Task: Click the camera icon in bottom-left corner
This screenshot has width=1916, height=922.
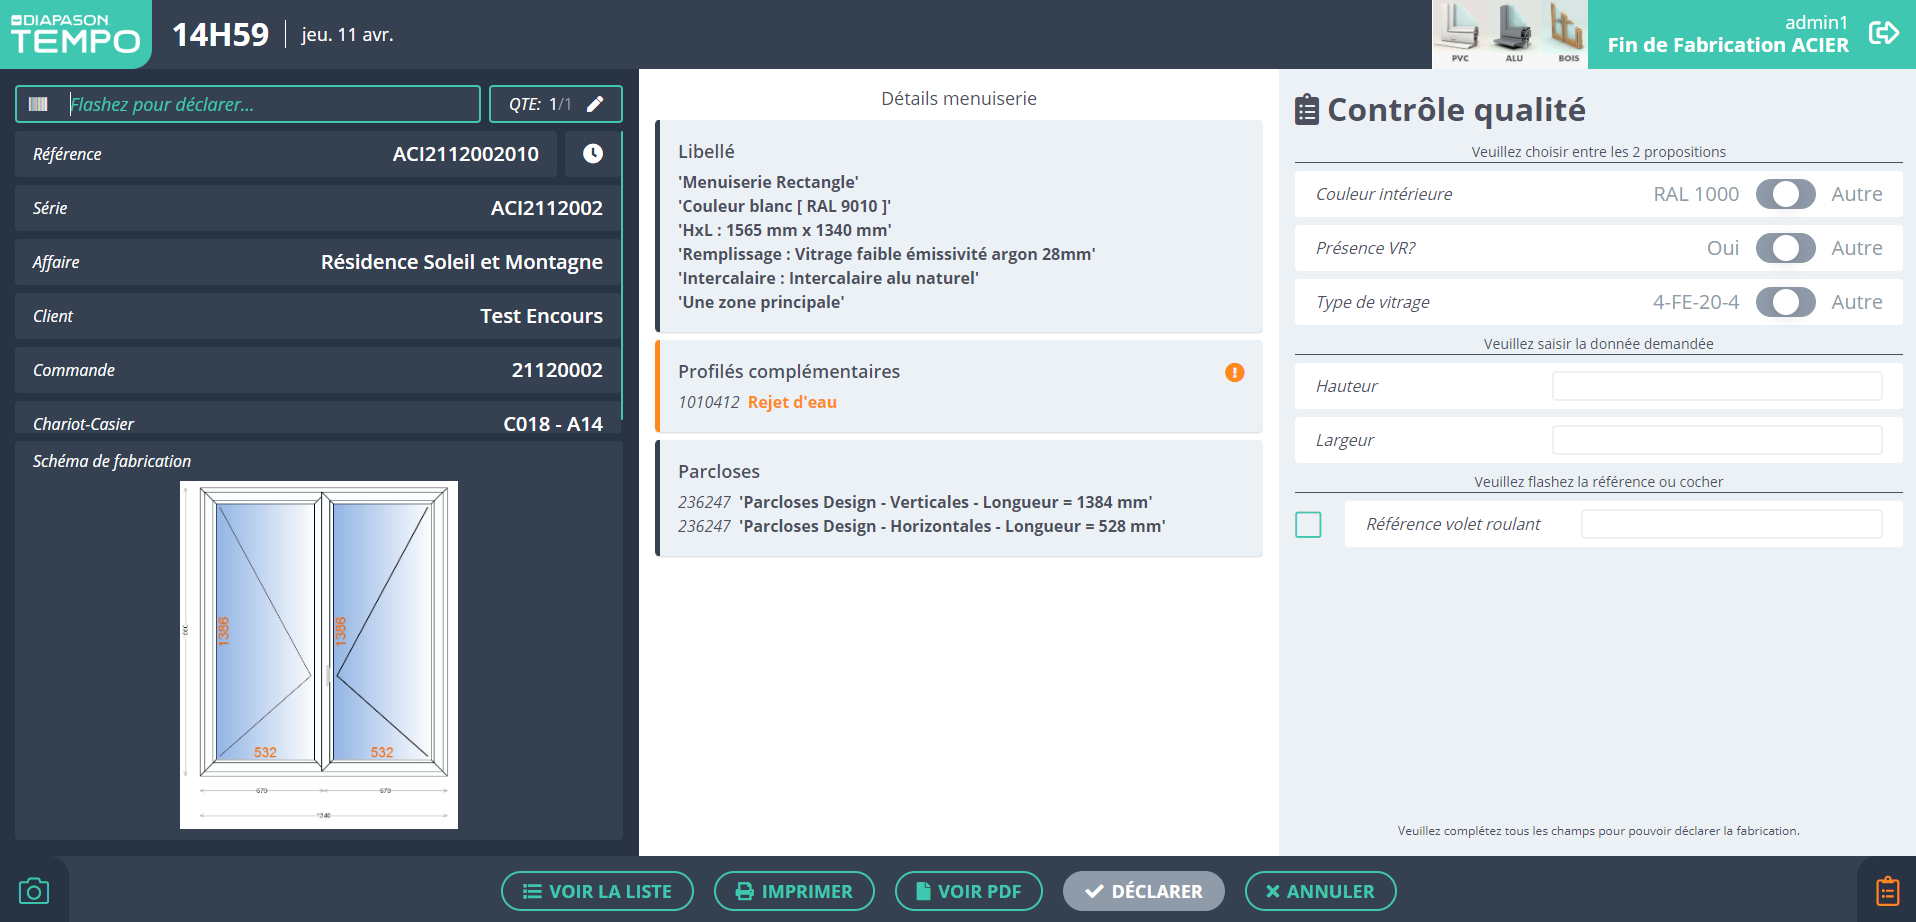Action: click(x=34, y=891)
